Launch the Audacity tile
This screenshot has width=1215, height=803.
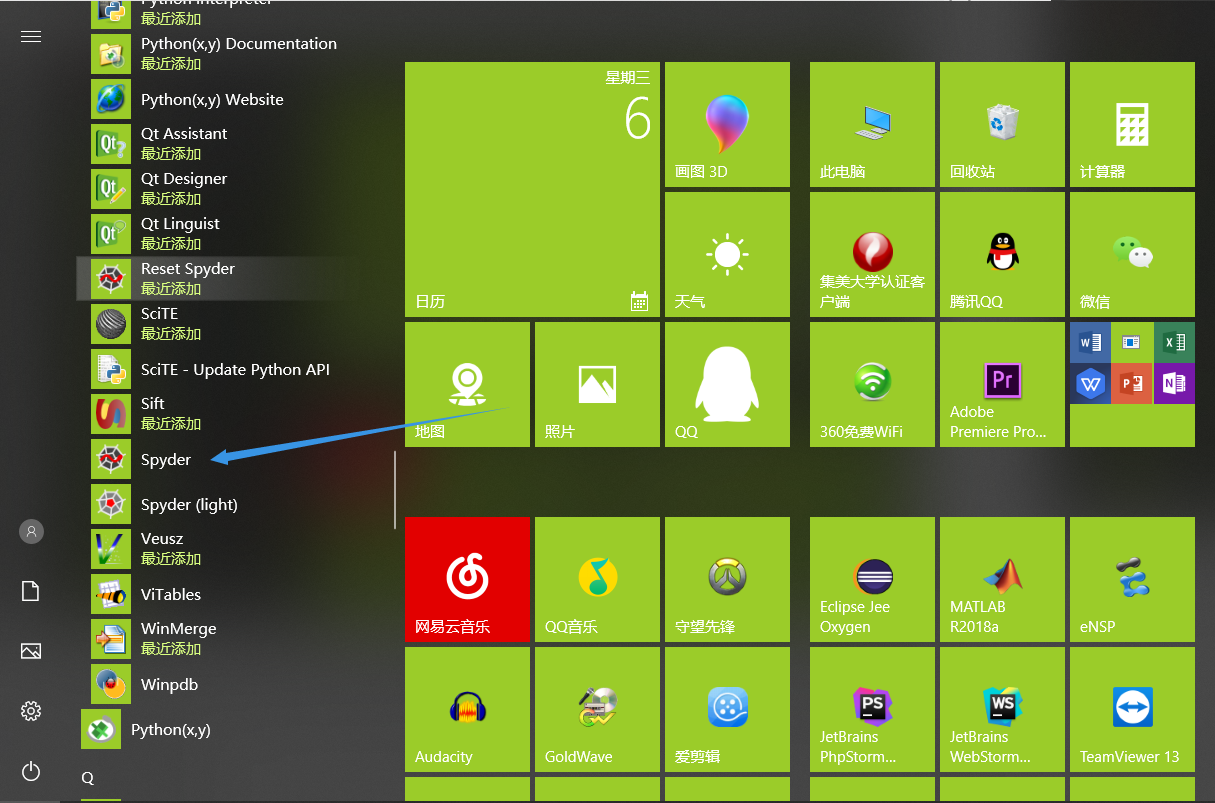[467, 709]
